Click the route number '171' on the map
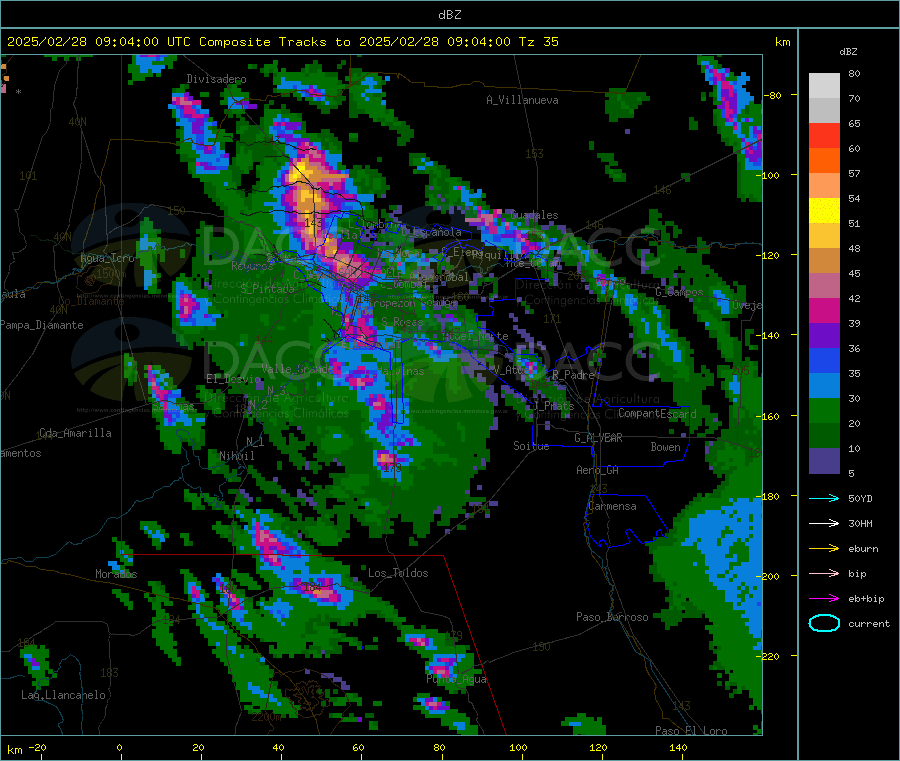900x761 pixels. [552, 319]
